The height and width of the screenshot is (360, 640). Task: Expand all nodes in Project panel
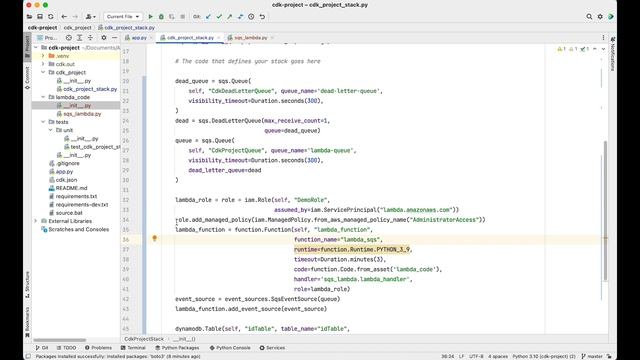pos(80,38)
